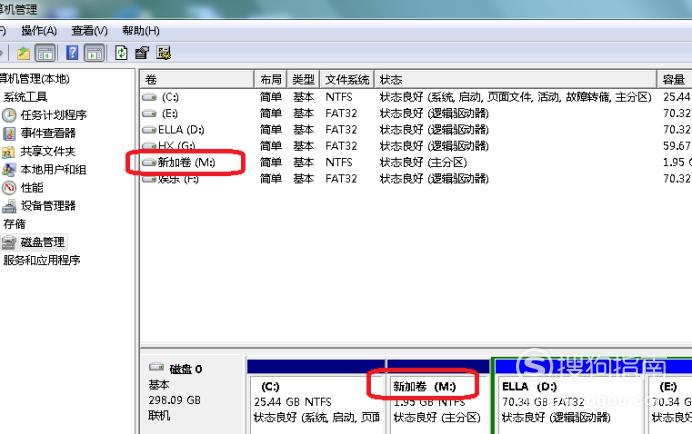Select 磁盘管理 in the tree
Viewport: 692px width, 434px height.
pyautogui.click(x=43, y=242)
